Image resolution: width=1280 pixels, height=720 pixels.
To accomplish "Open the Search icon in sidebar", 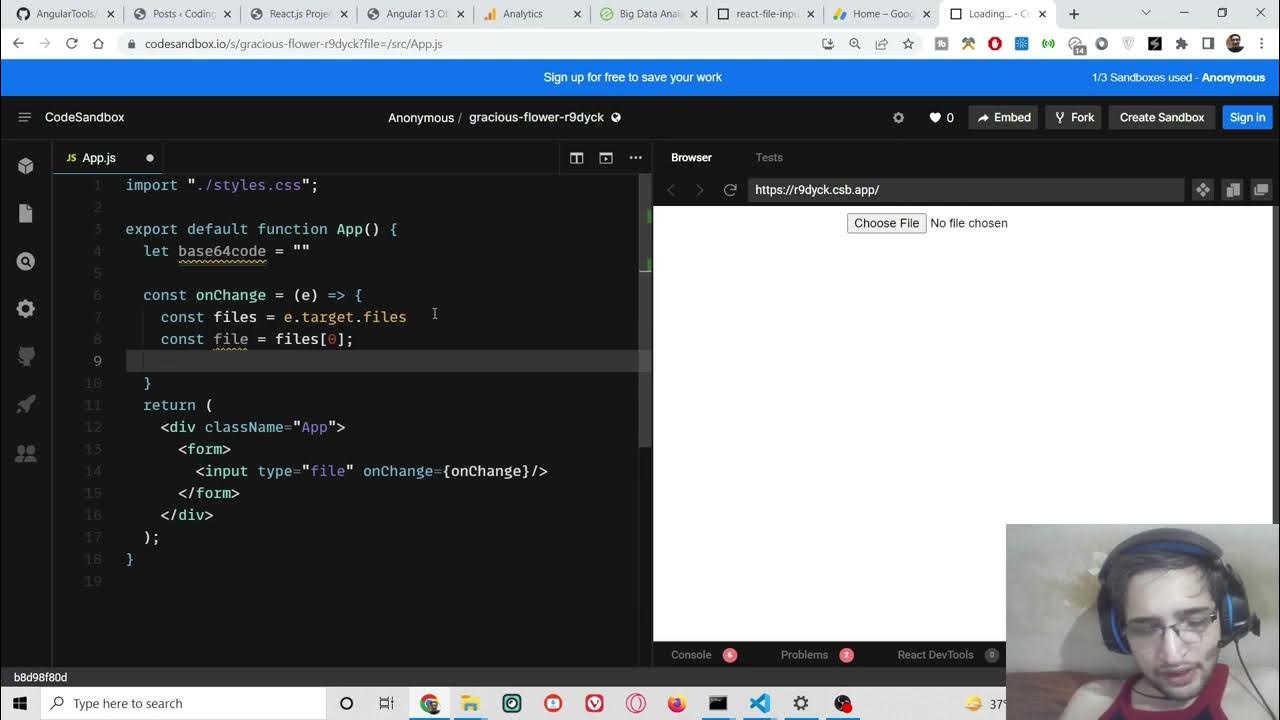I will [26, 261].
